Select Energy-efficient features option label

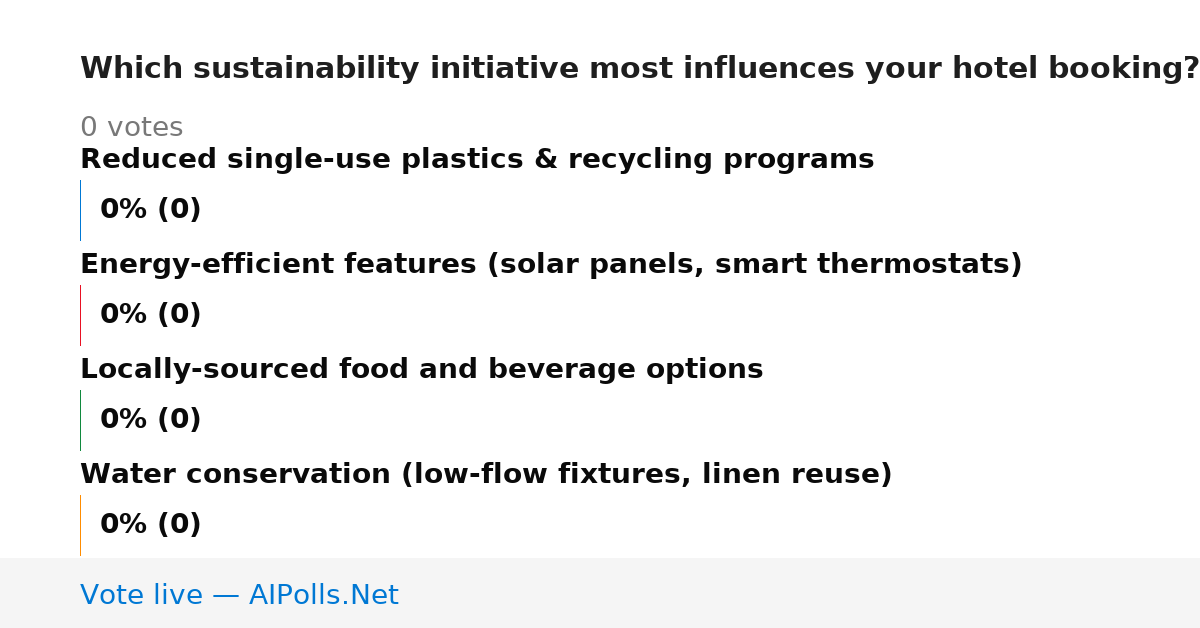pos(551,265)
